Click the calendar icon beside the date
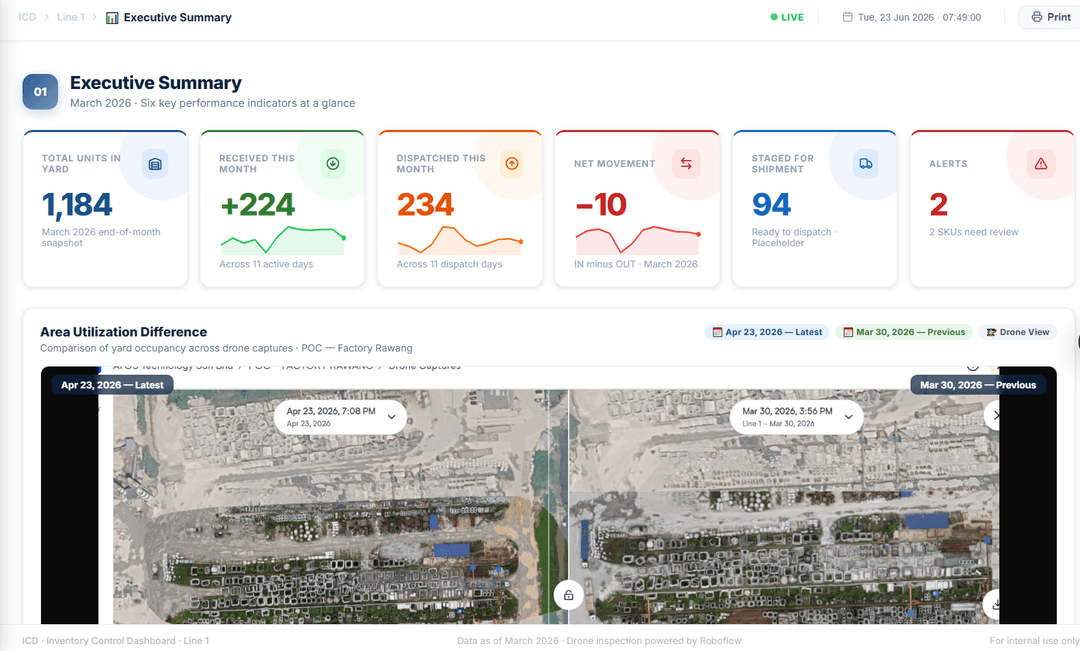The image size is (1080, 651). [847, 17]
